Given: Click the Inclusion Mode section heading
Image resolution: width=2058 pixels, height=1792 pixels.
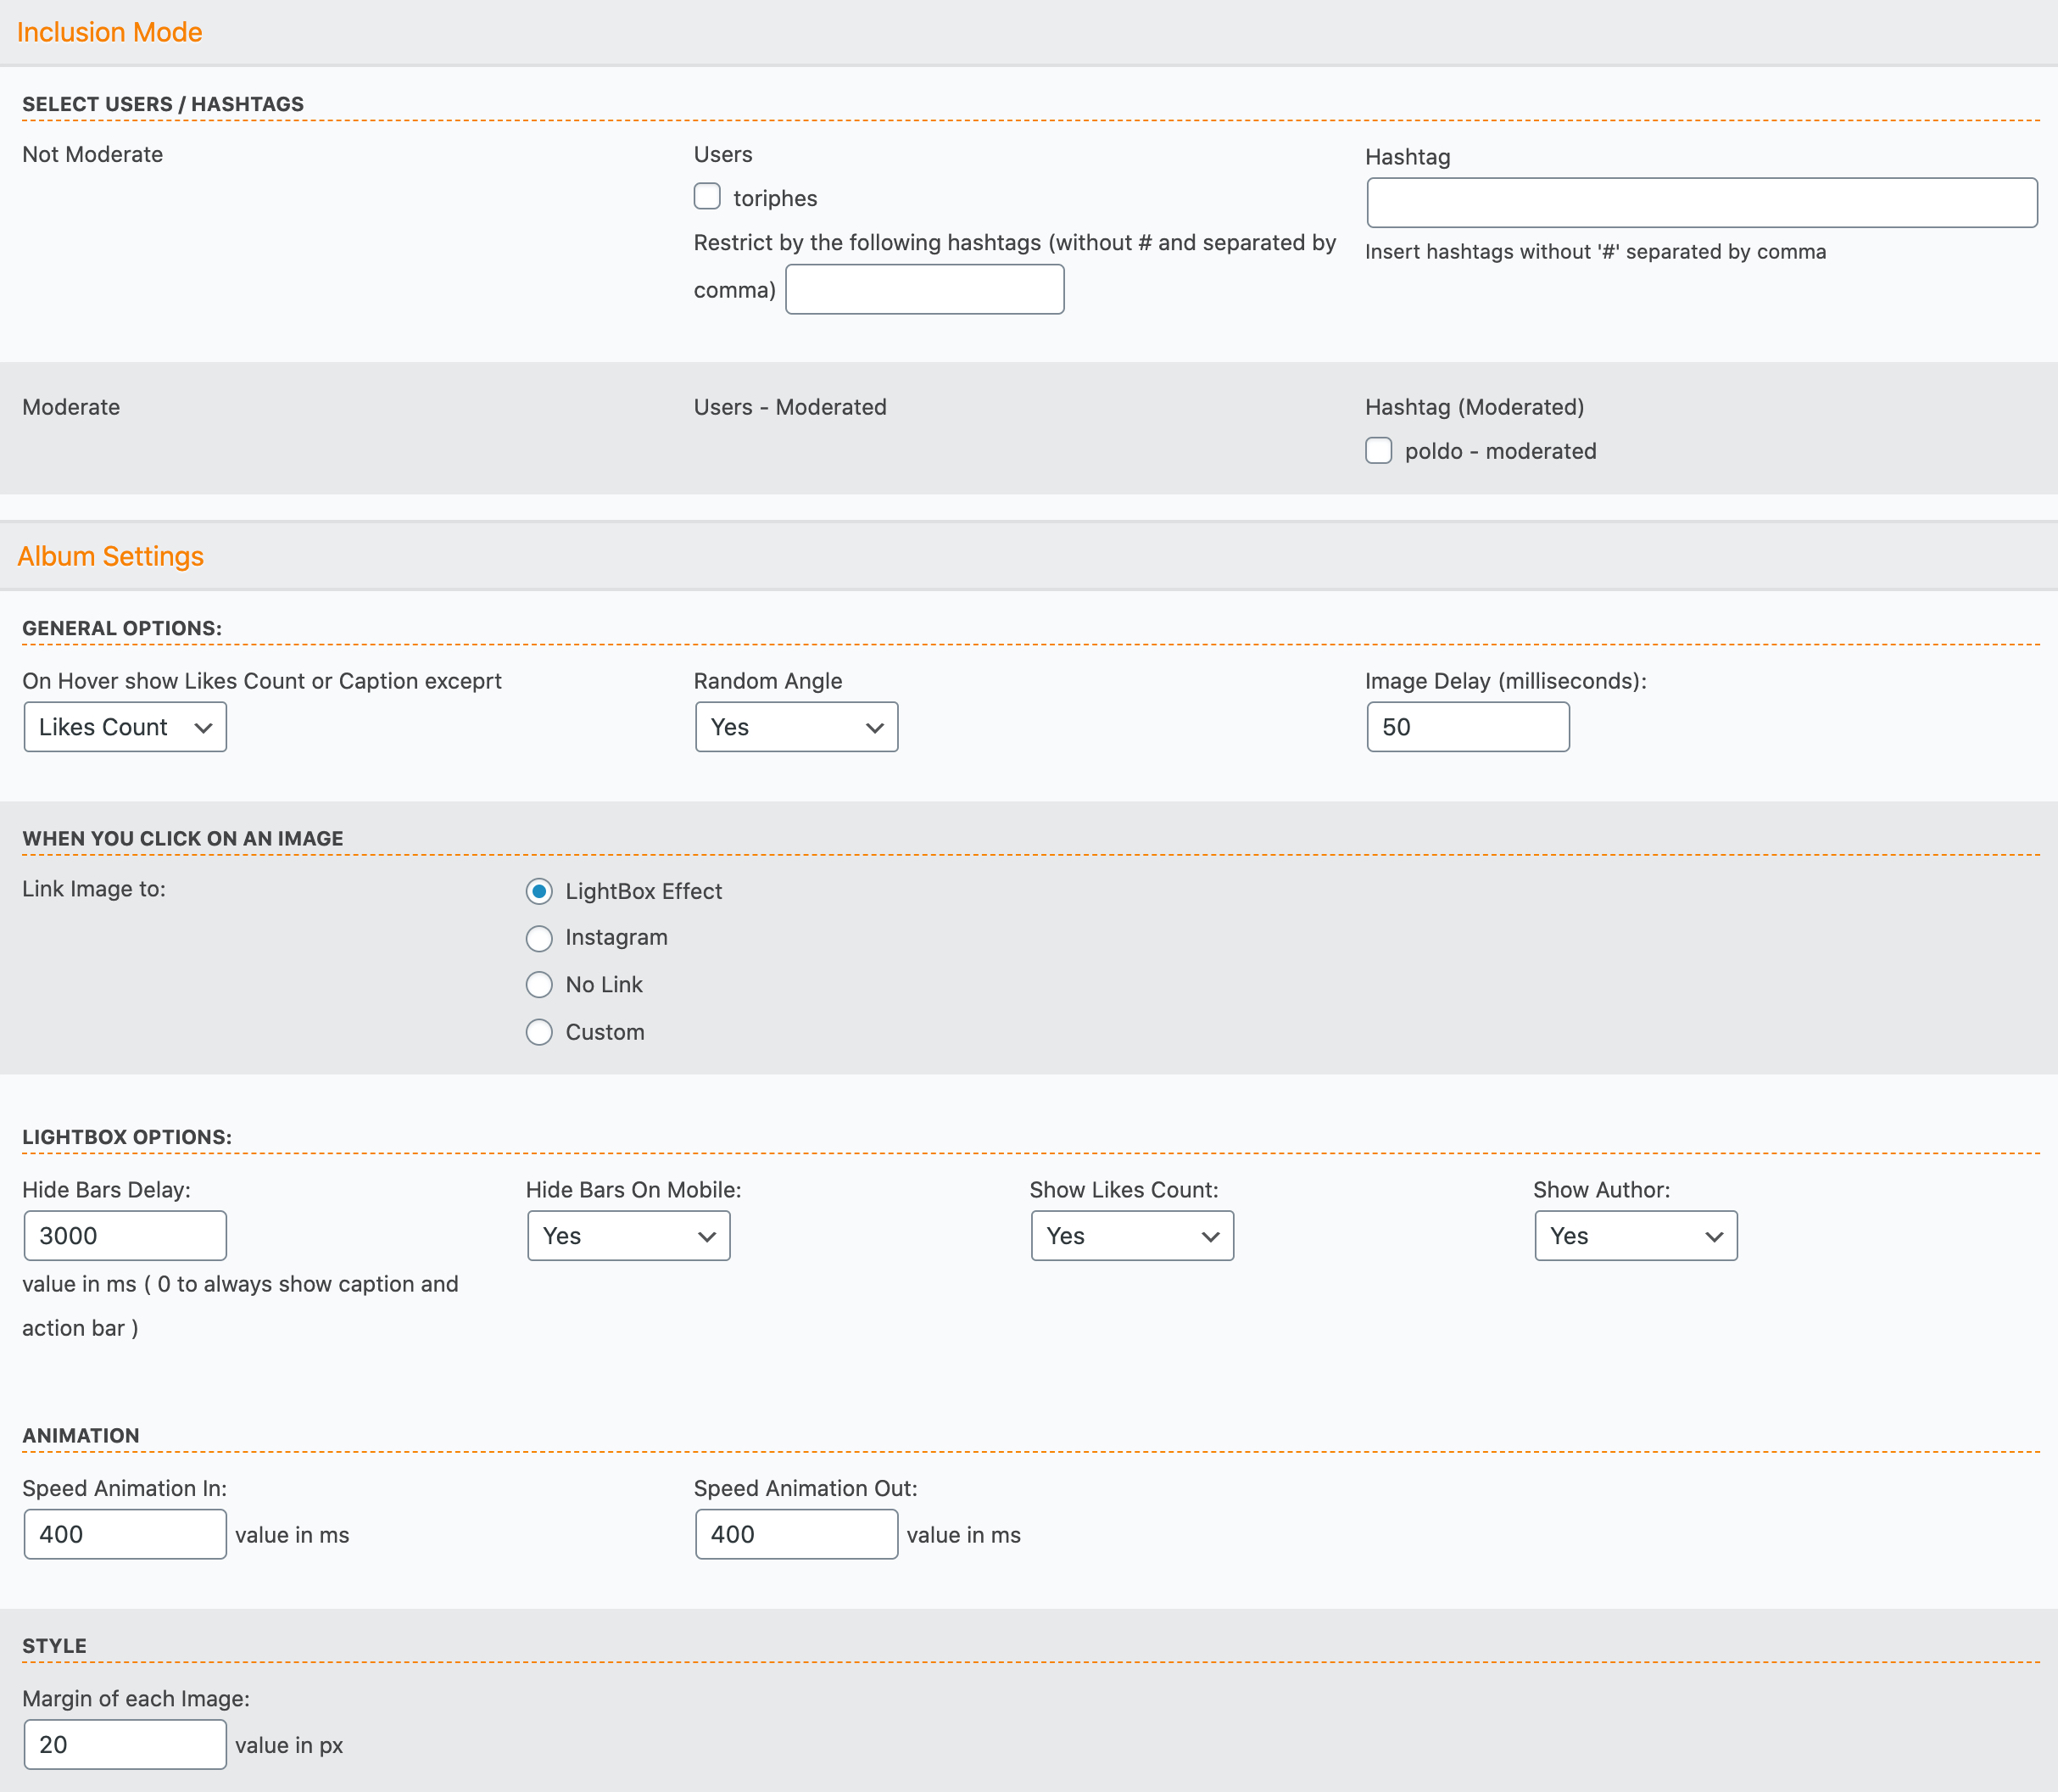Looking at the screenshot, I should (x=110, y=32).
